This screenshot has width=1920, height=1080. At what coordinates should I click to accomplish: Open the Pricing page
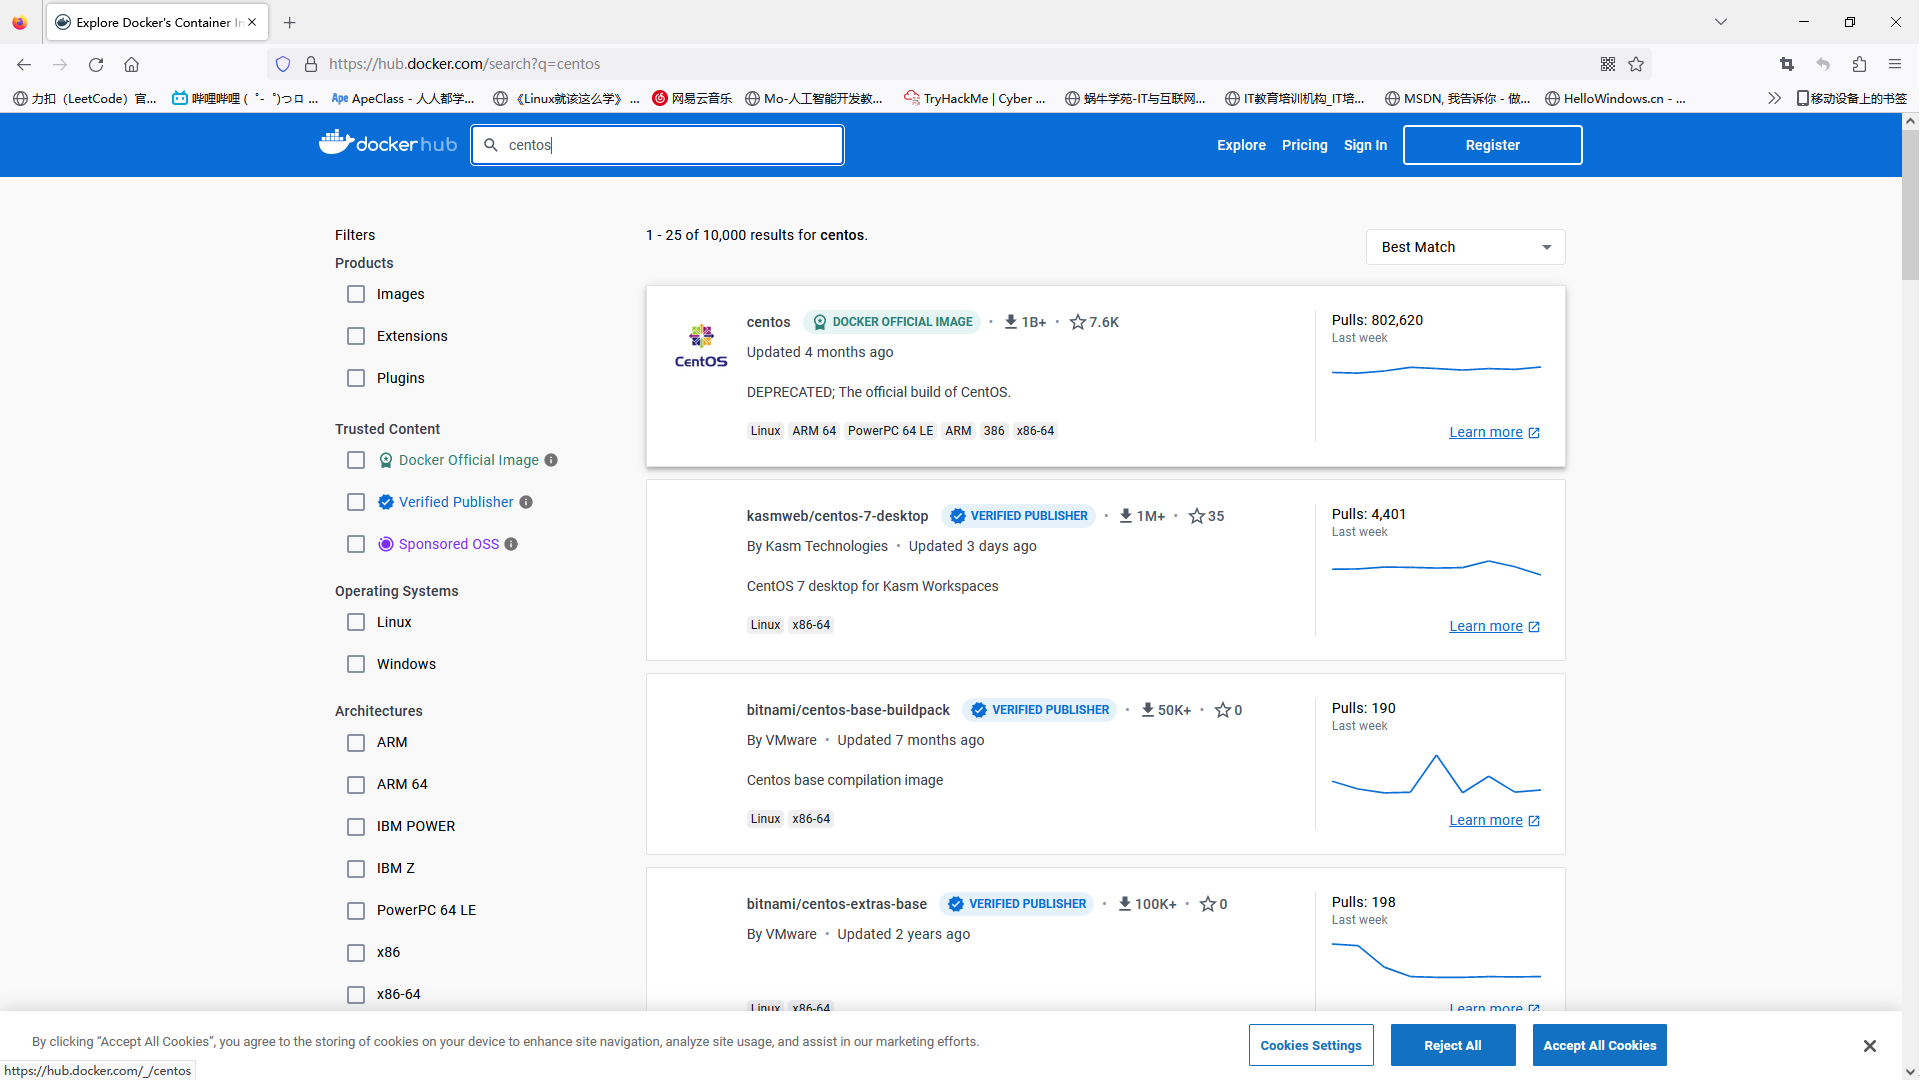pyautogui.click(x=1305, y=145)
